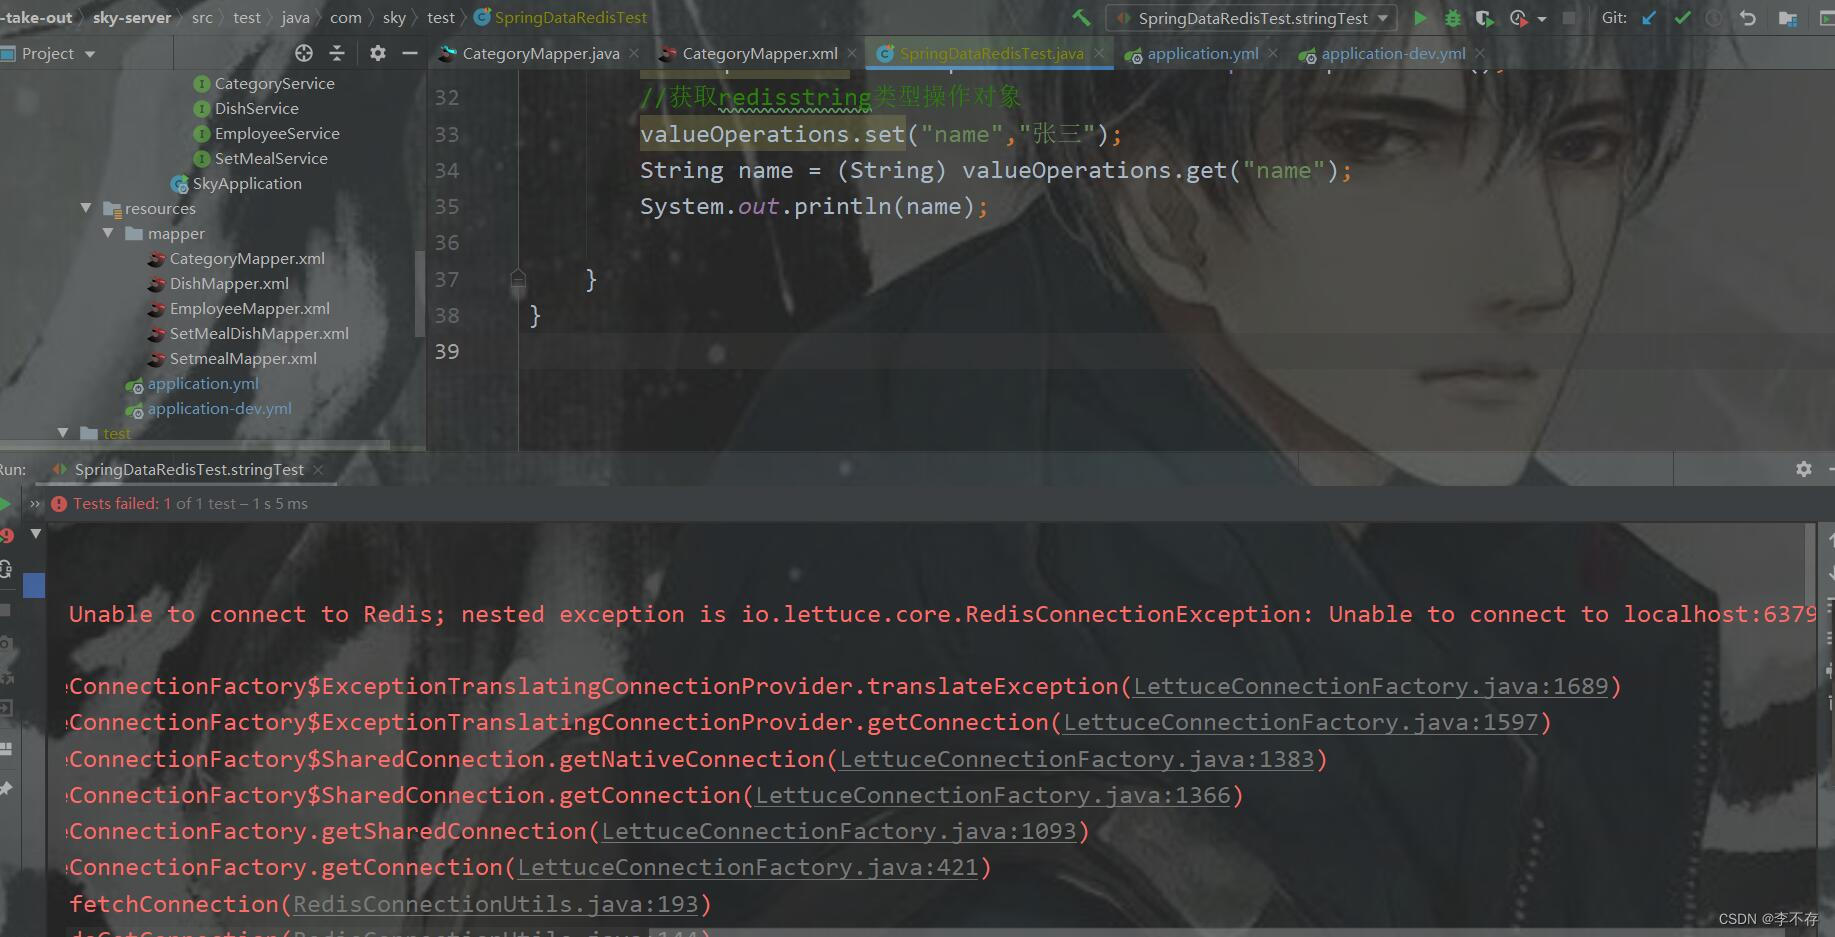This screenshot has height=937, width=1835.
Task: Rollback changes using the undo arrow icon
Action: click(1747, 17)
